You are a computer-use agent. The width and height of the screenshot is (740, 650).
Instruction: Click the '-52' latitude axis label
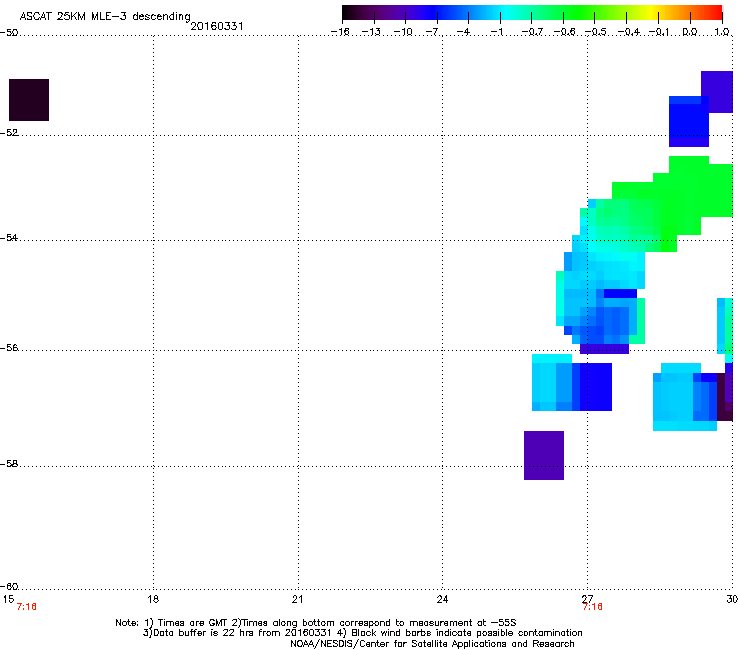(x=9, y=133)
